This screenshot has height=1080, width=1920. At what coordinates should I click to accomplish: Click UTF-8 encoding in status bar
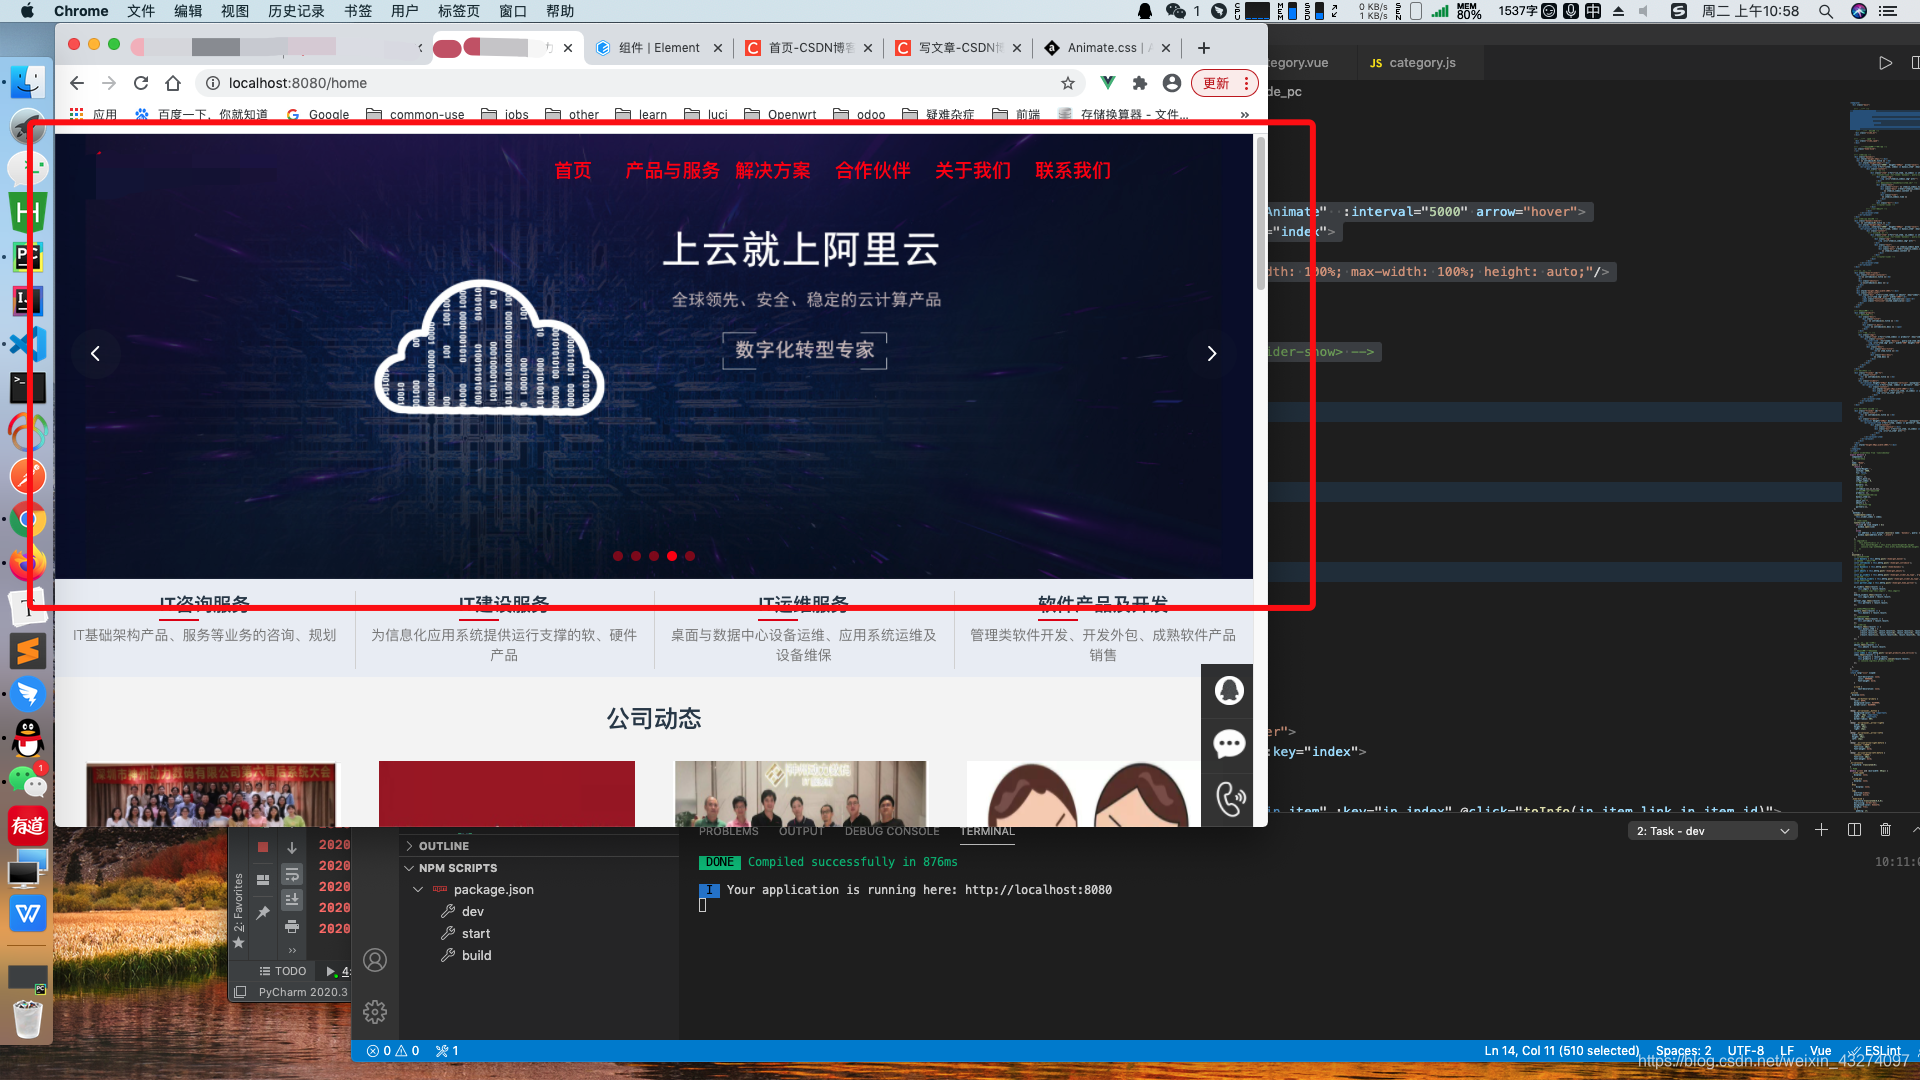point(1745,1051)
